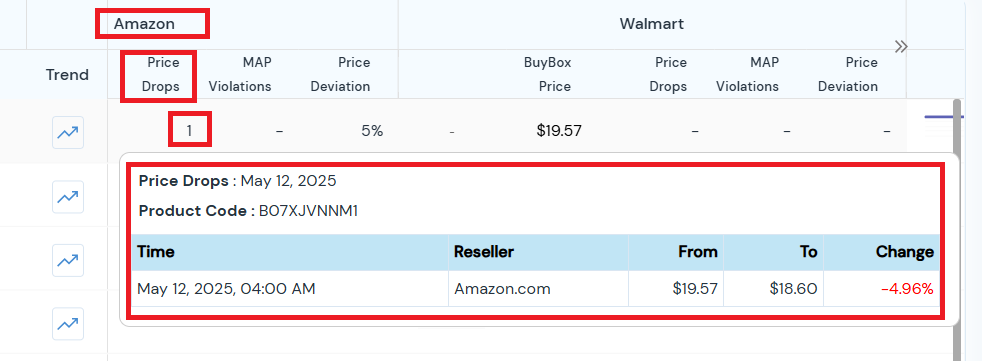Screen dimensions: 982x361
Task: Select the Walmart column group header
Action: tap(652, 24)
